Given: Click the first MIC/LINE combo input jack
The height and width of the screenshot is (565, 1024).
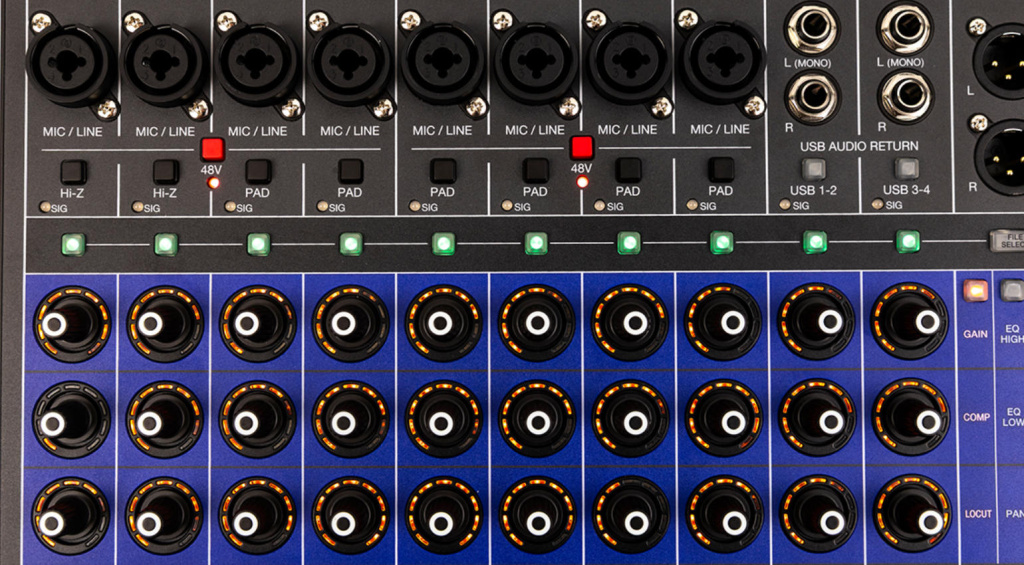Looking at the screenshot, I should coord(72,62).
